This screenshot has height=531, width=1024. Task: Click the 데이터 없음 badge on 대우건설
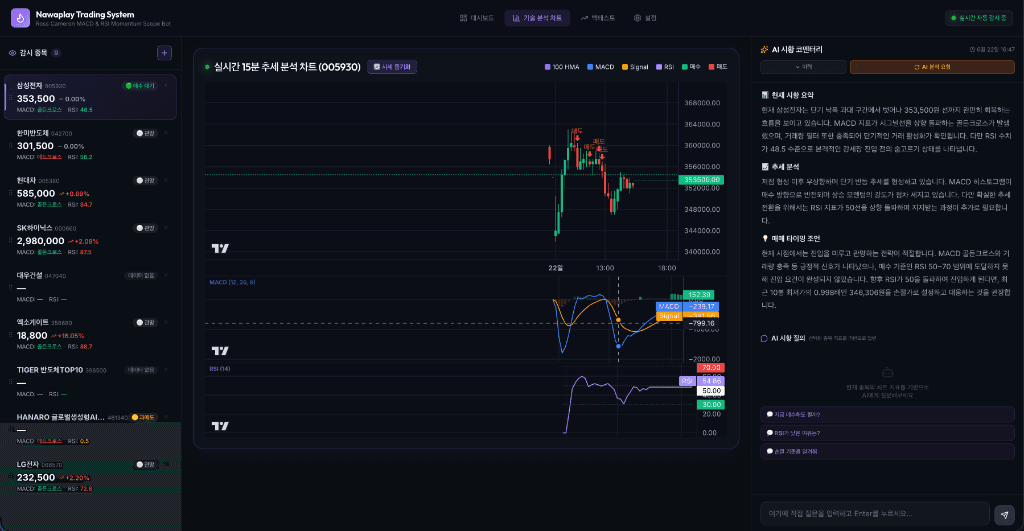coord(141,276)
